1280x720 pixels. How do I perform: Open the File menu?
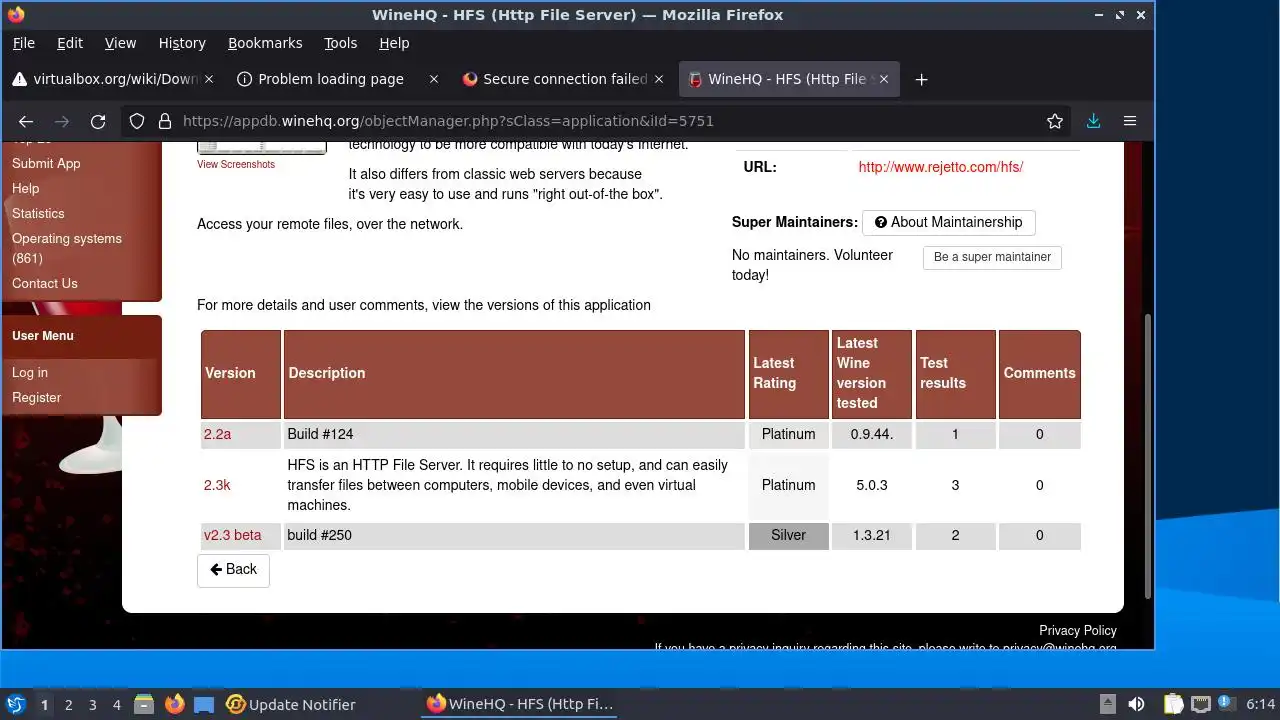pyautogui.click(x=23, y=43)
